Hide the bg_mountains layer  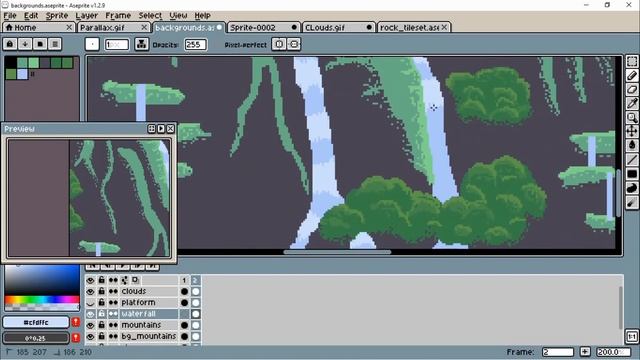pos(90,336)
